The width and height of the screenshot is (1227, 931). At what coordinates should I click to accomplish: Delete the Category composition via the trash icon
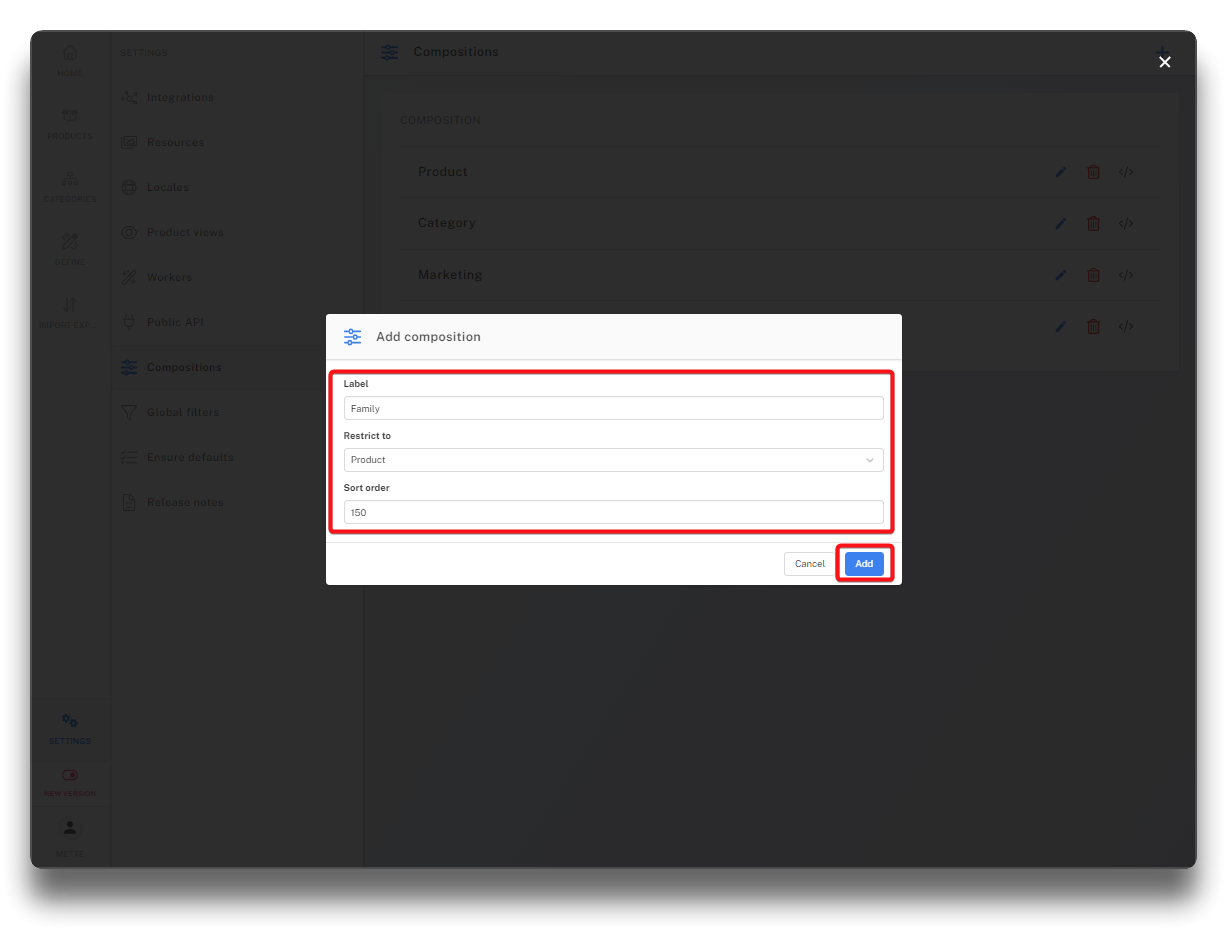tap(1093, 224)
